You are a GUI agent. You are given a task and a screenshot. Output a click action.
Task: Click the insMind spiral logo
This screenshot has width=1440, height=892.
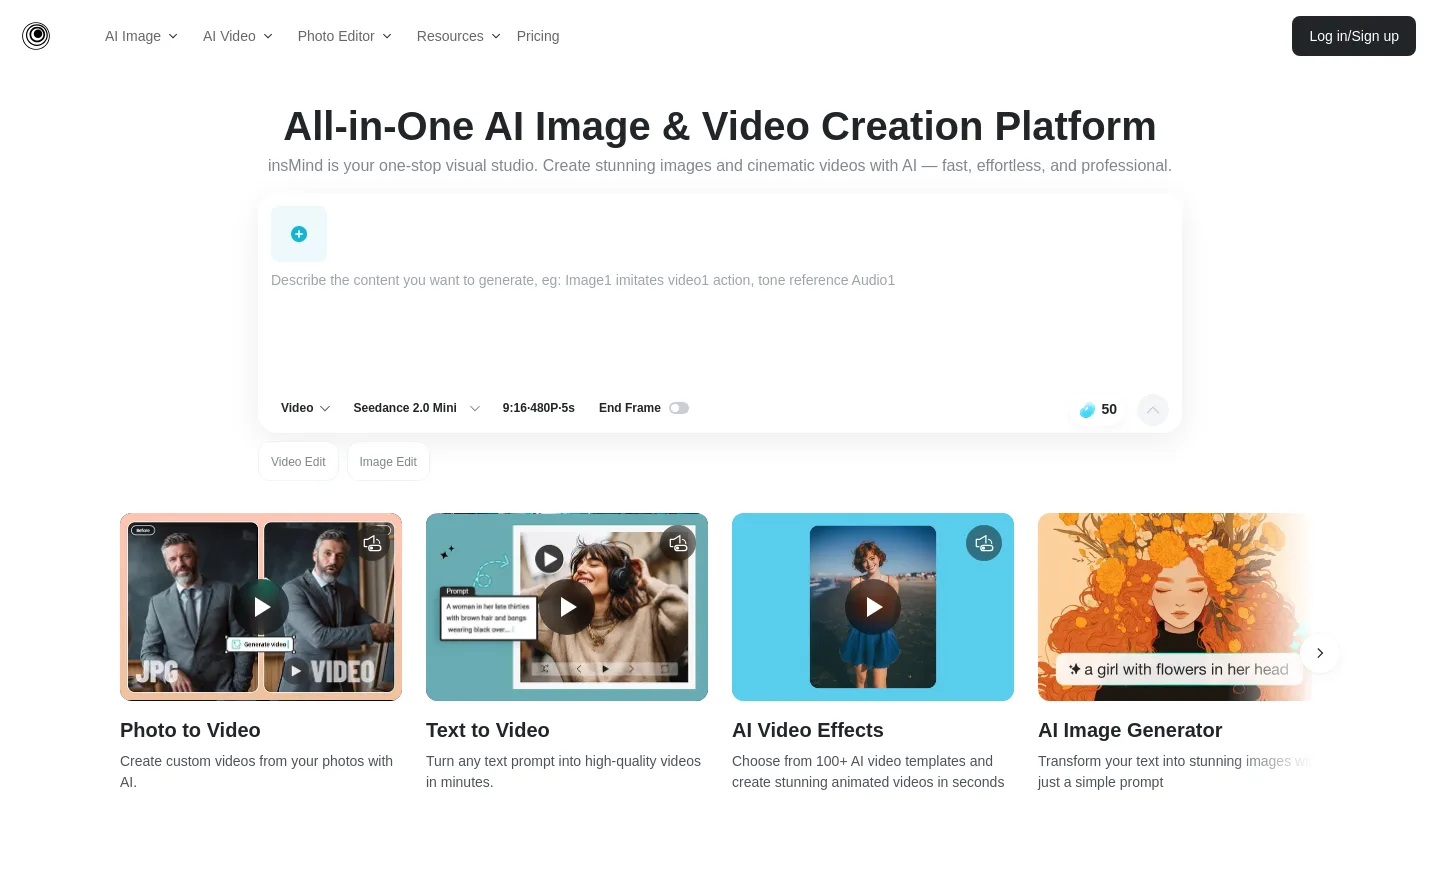click(36, 36)
